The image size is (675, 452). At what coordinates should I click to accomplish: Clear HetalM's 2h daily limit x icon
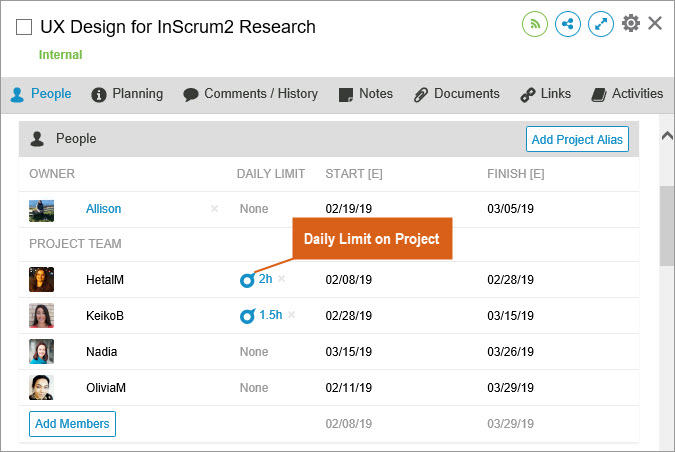pyautogui.click(x=282, y=279)
